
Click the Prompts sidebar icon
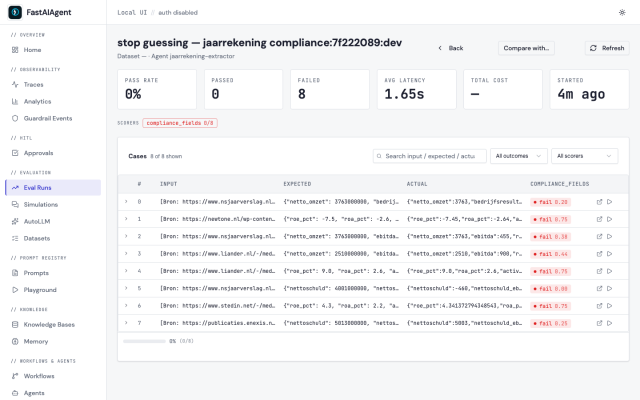click(x=15, y=273)
